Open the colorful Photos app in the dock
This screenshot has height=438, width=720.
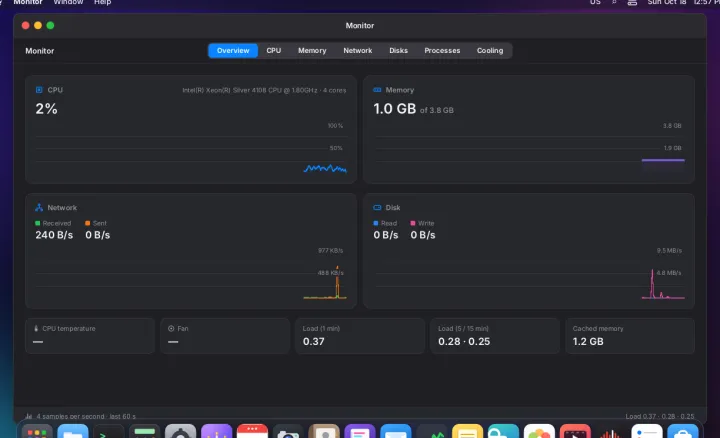pyautogui.click(x=539, y=432)
